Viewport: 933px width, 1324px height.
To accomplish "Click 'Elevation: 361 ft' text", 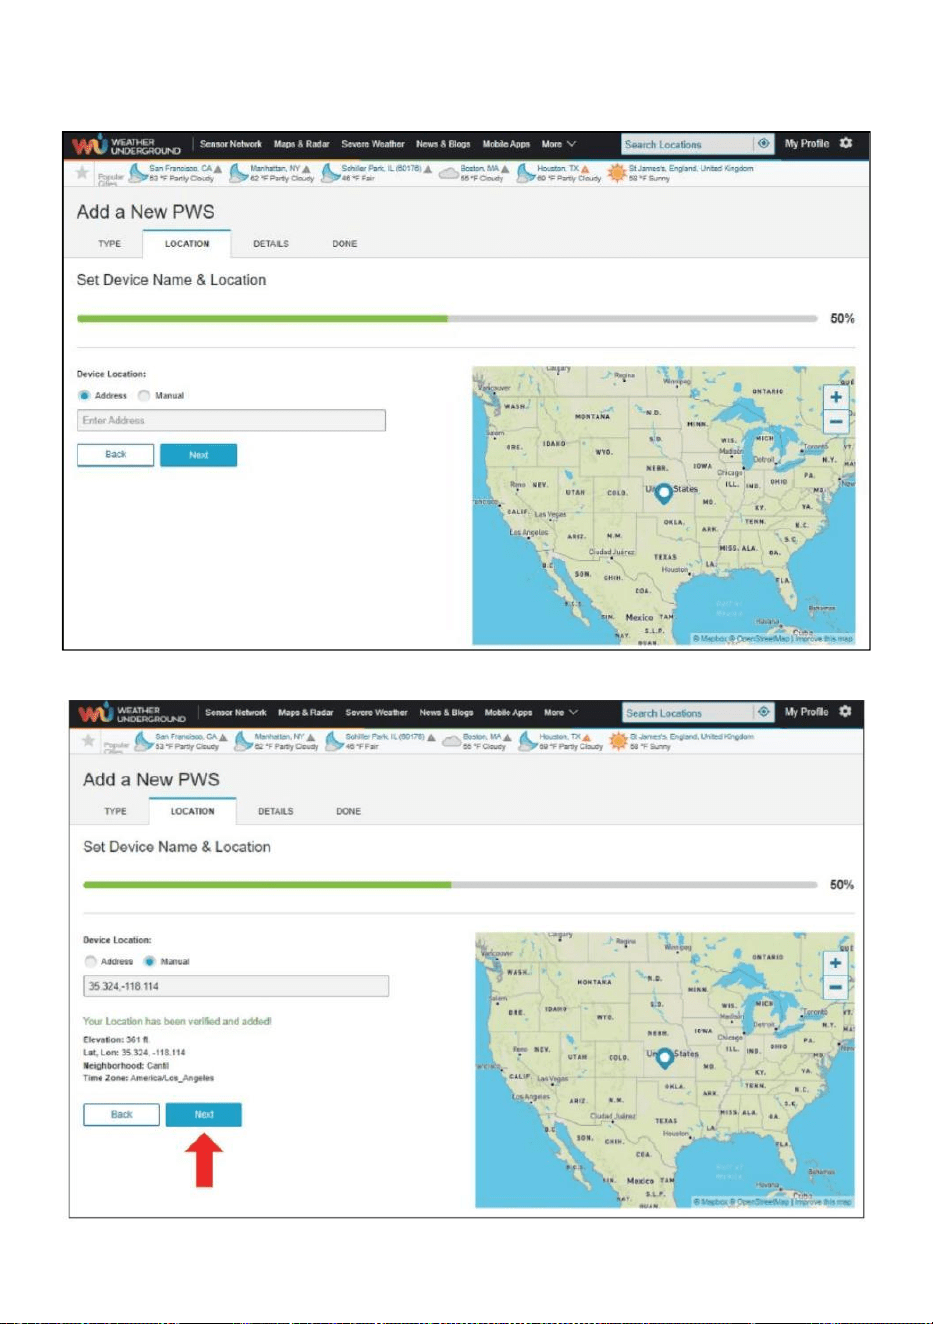I will click(x=116, y=1040).
